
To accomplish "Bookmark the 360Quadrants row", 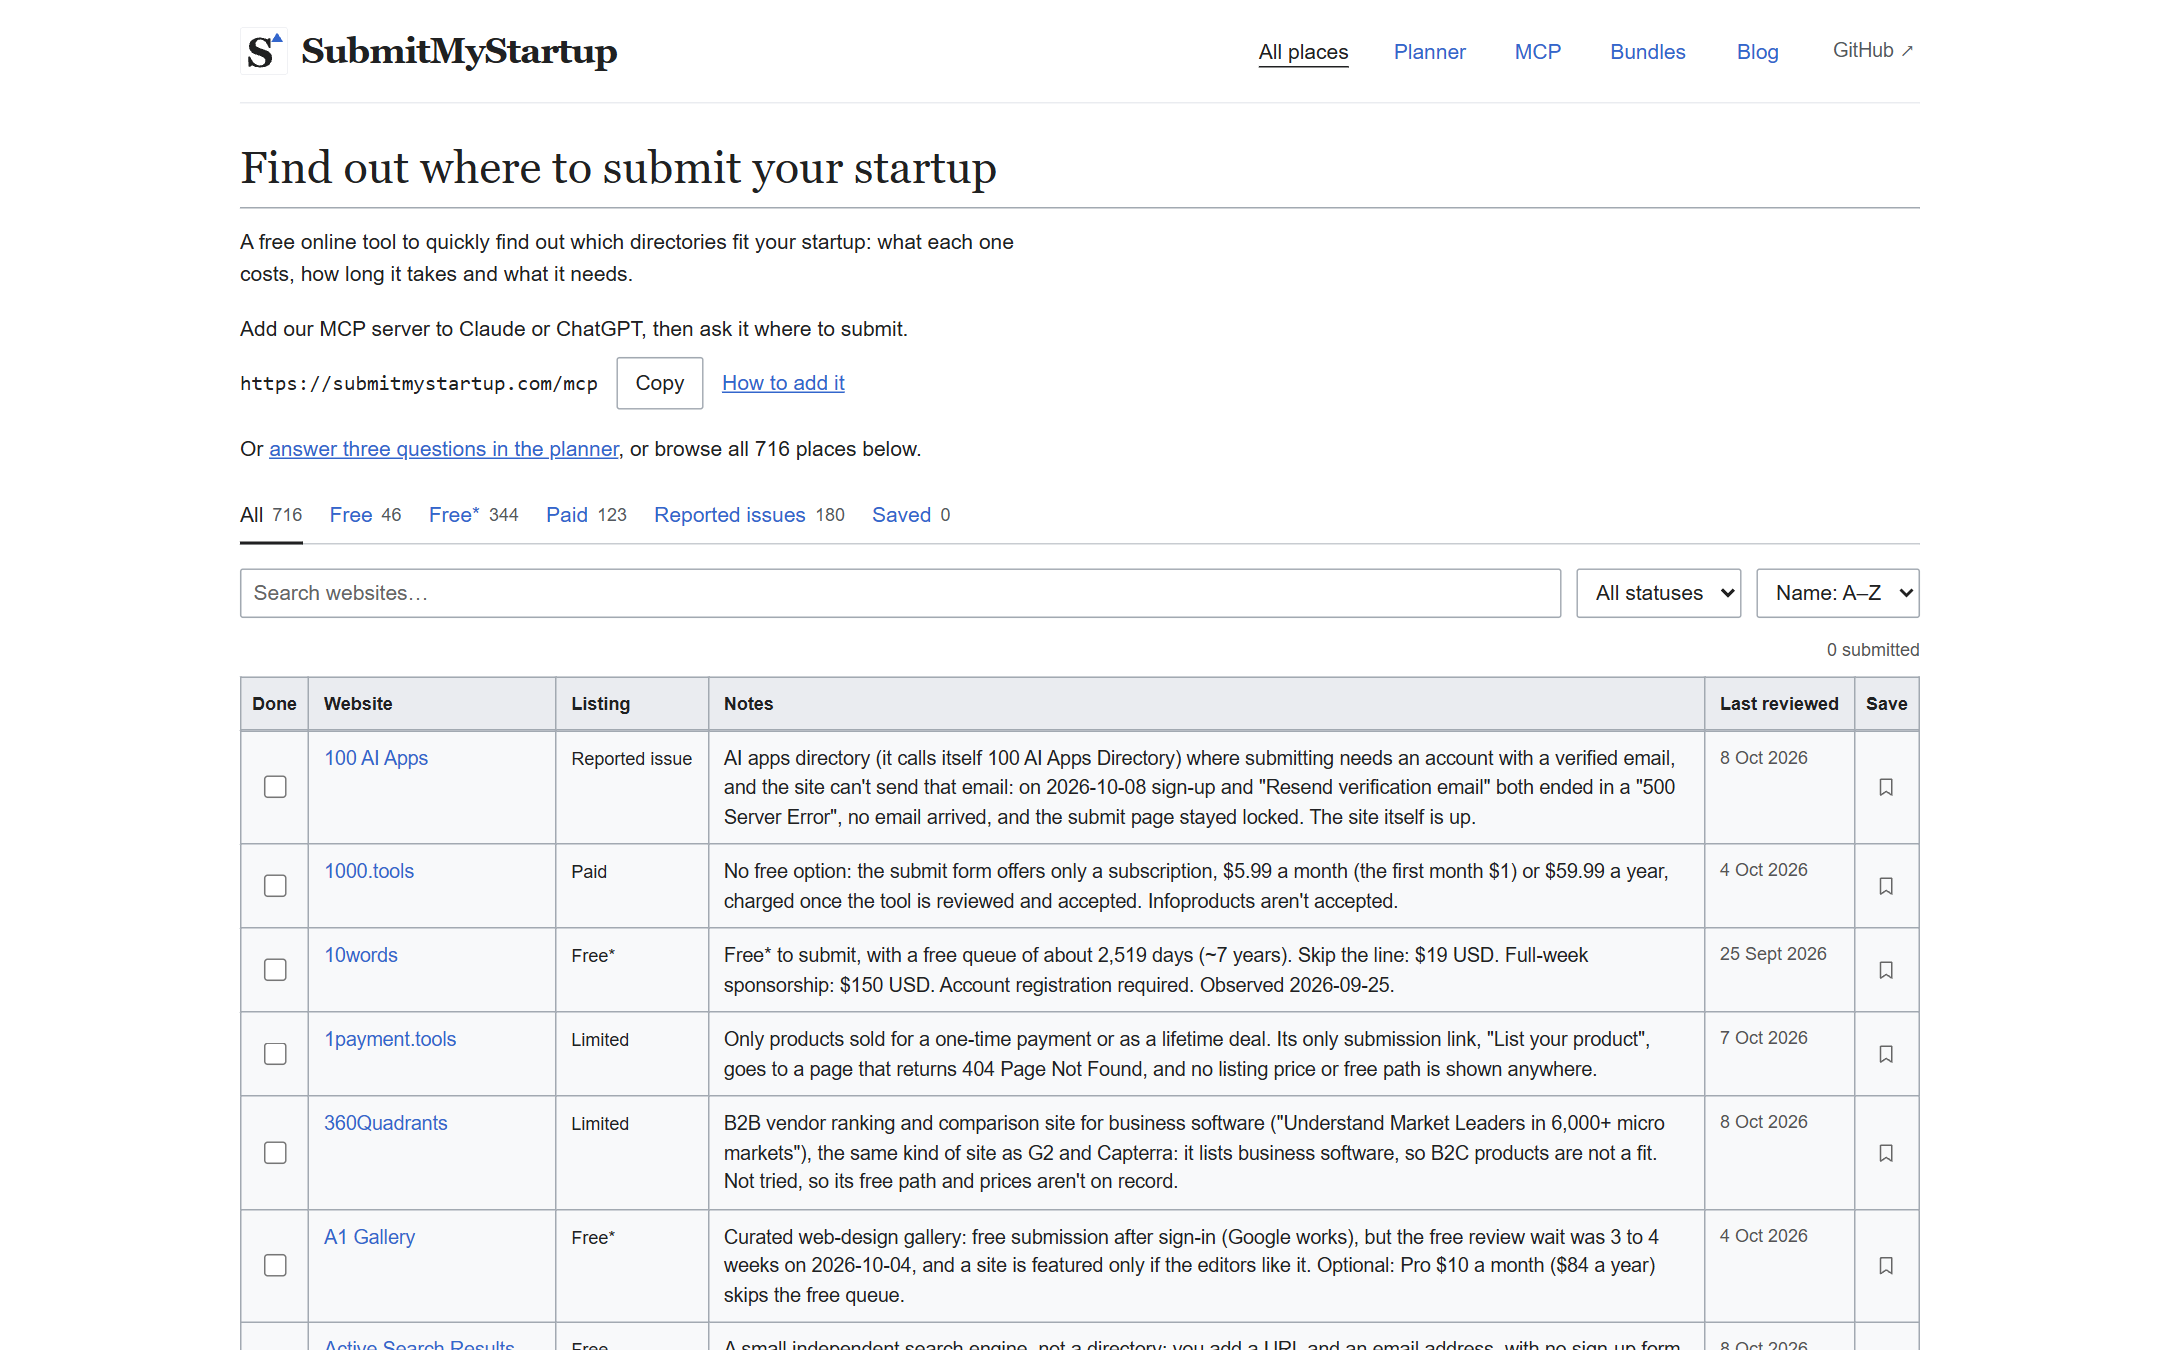I will click(x=1886, y=1153).
